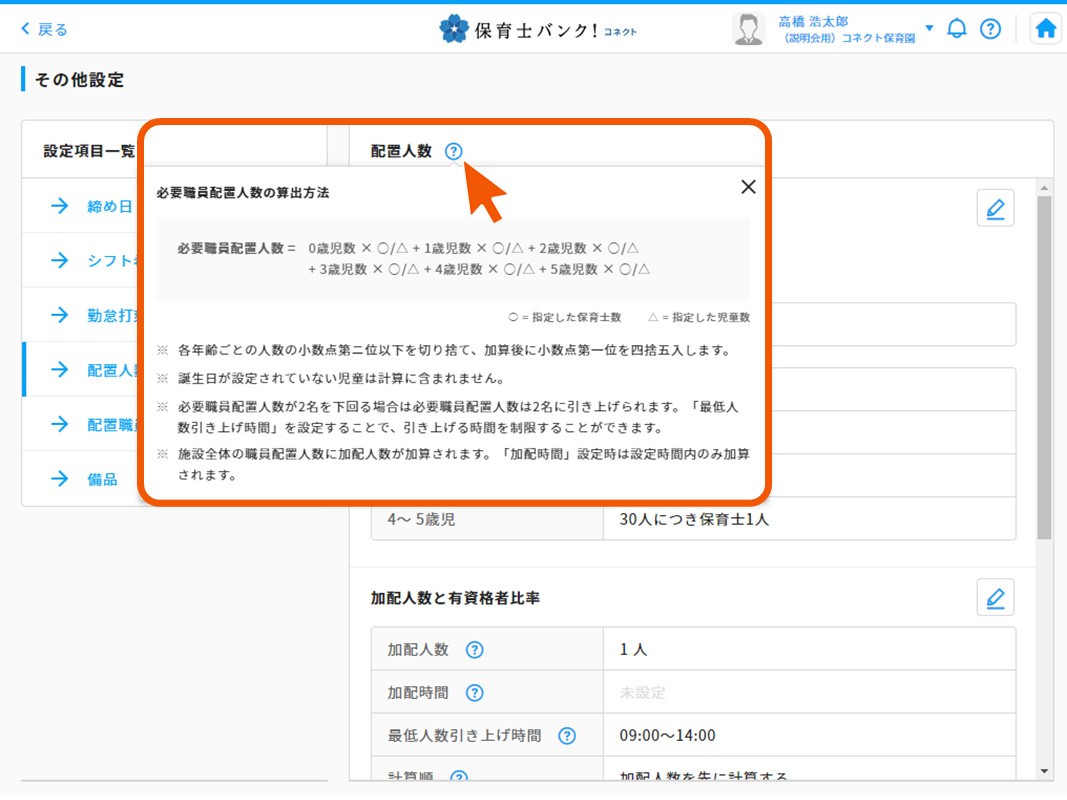Screen dimensions: 1067x800
Task: Click the help question mark icon in the header
Action: (991, 28)
